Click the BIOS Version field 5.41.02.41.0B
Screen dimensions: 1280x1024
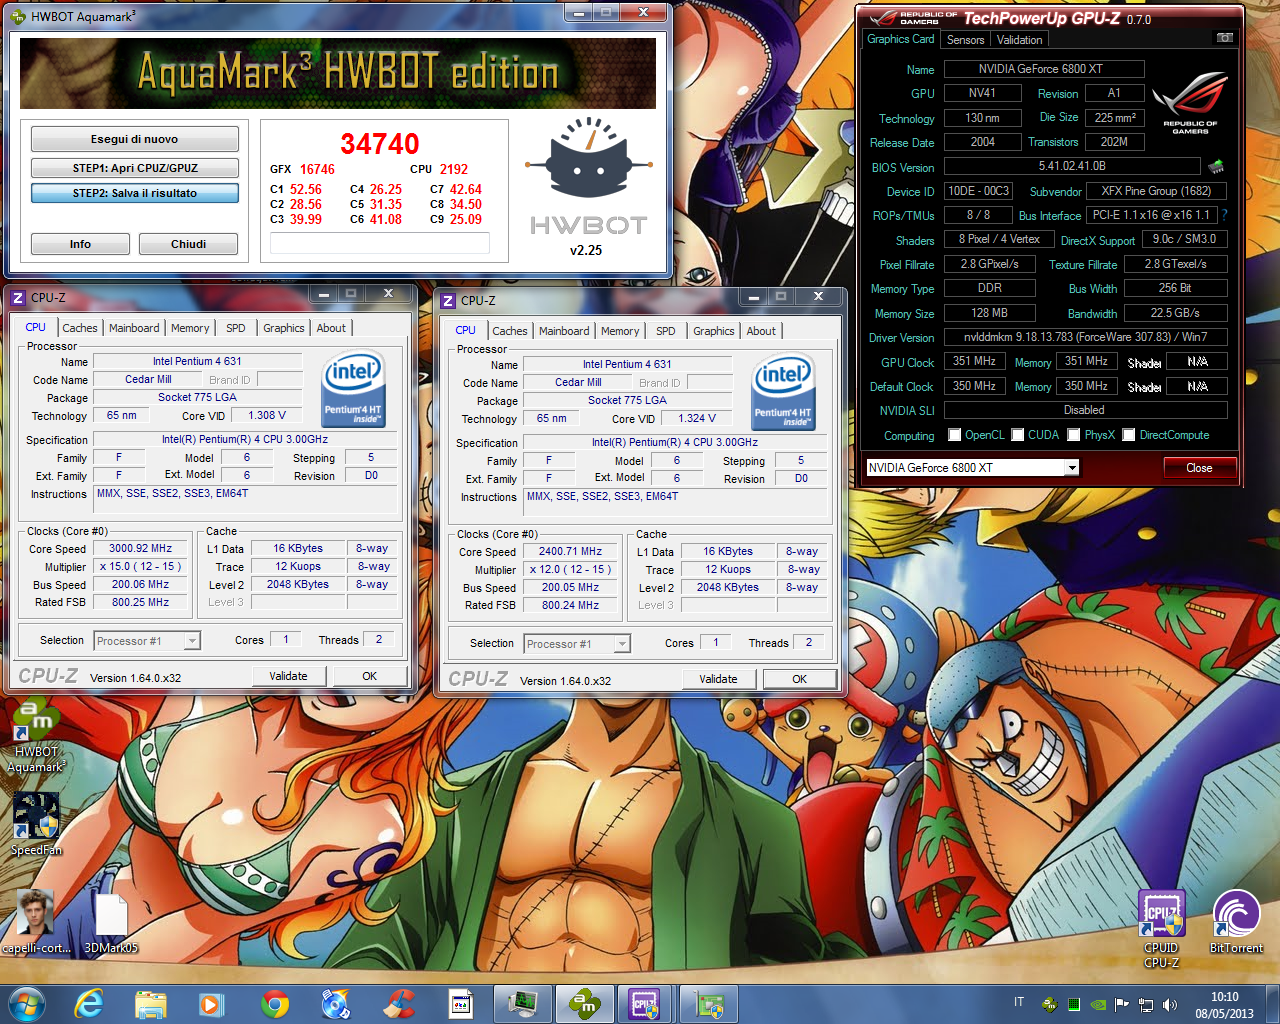(x=1072, y=166)
